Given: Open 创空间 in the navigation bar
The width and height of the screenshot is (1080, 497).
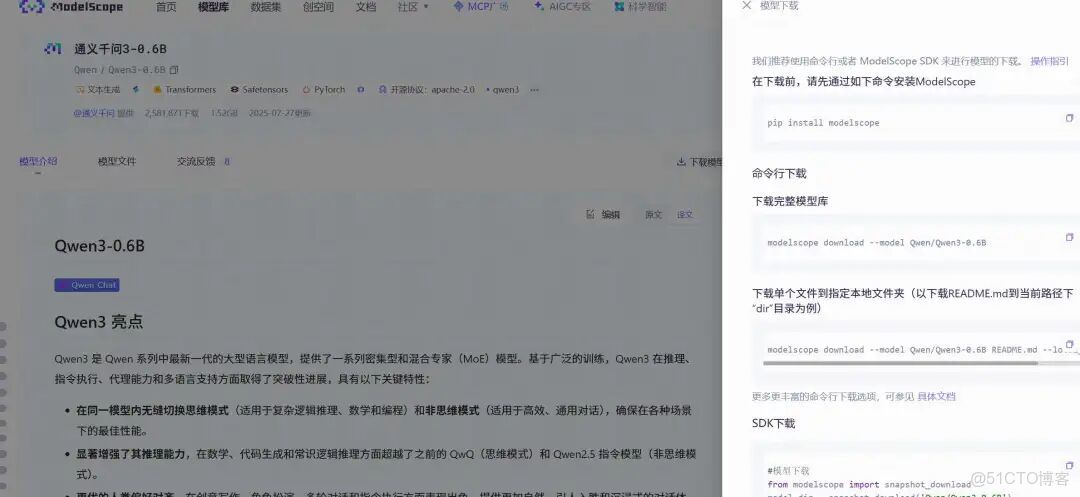Looking at the screenshot, I should point(318,8).
